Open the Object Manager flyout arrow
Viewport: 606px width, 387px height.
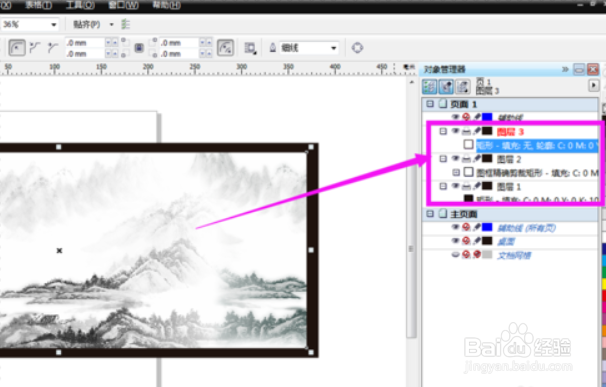click(594, 85)
